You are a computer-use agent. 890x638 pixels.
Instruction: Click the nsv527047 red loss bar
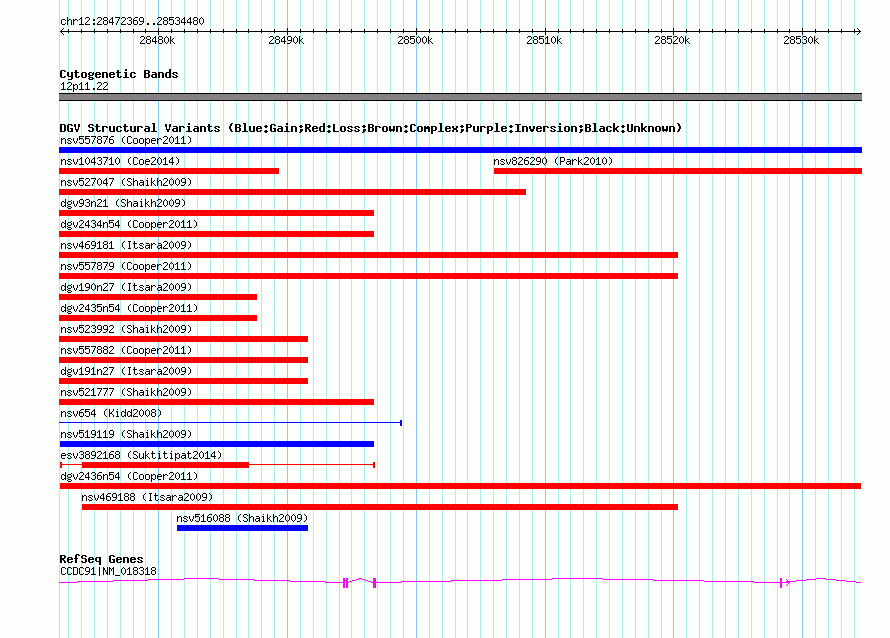pos(292,192)
